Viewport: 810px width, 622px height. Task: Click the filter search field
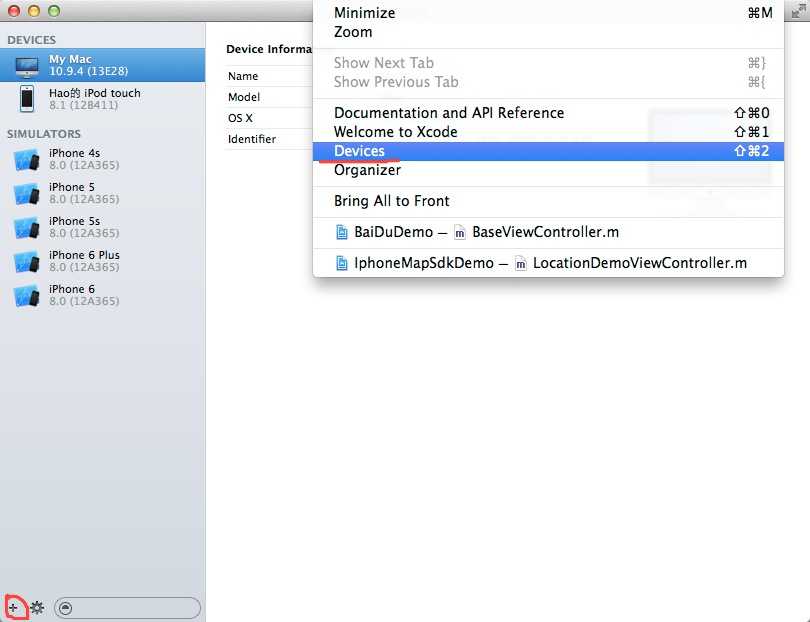tap(127, 608)
